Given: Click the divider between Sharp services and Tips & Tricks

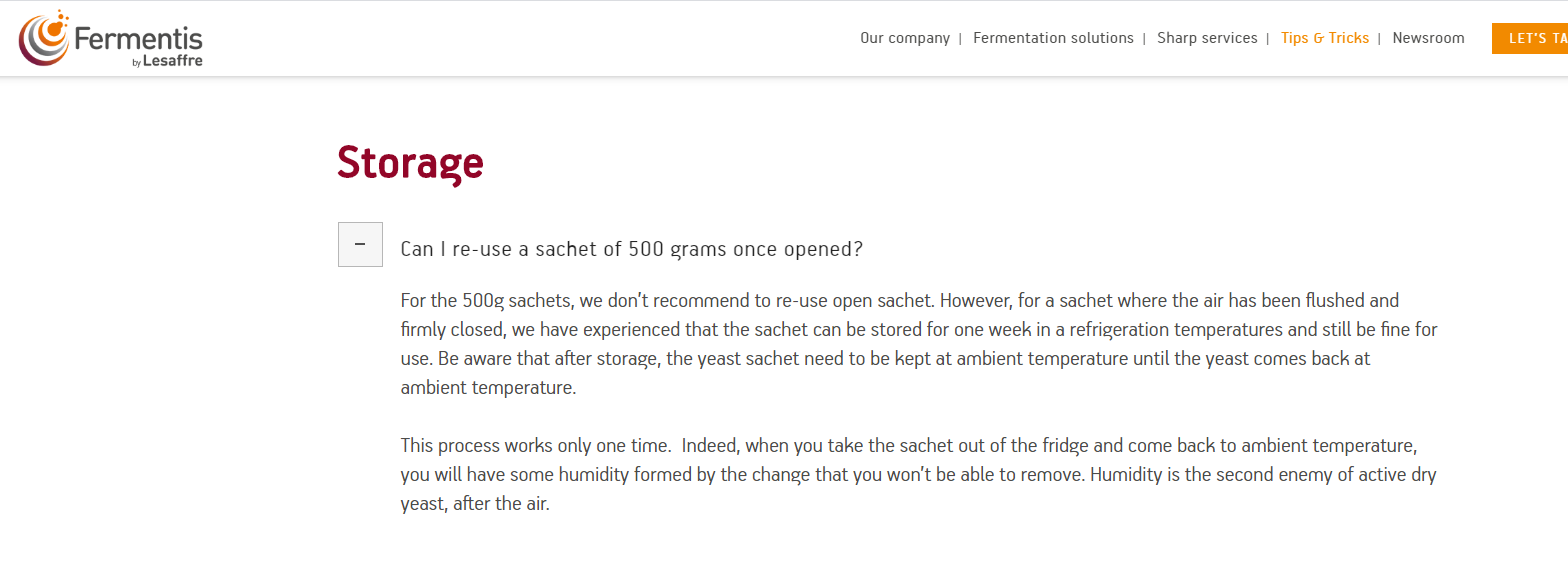Looking at the screenshot, I should (x=1268, y=39).
